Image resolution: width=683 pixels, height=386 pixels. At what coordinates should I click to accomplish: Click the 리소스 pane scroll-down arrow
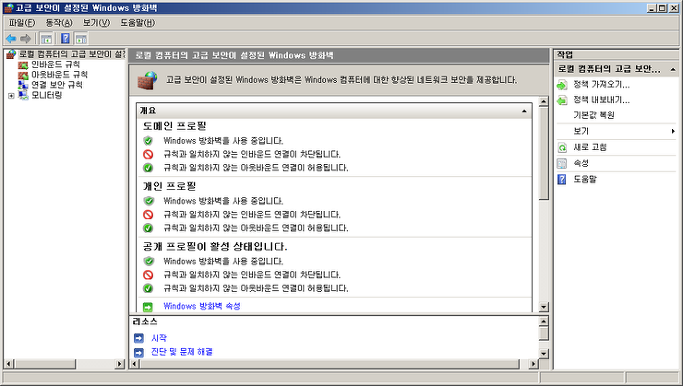click(x=543, y=354)
